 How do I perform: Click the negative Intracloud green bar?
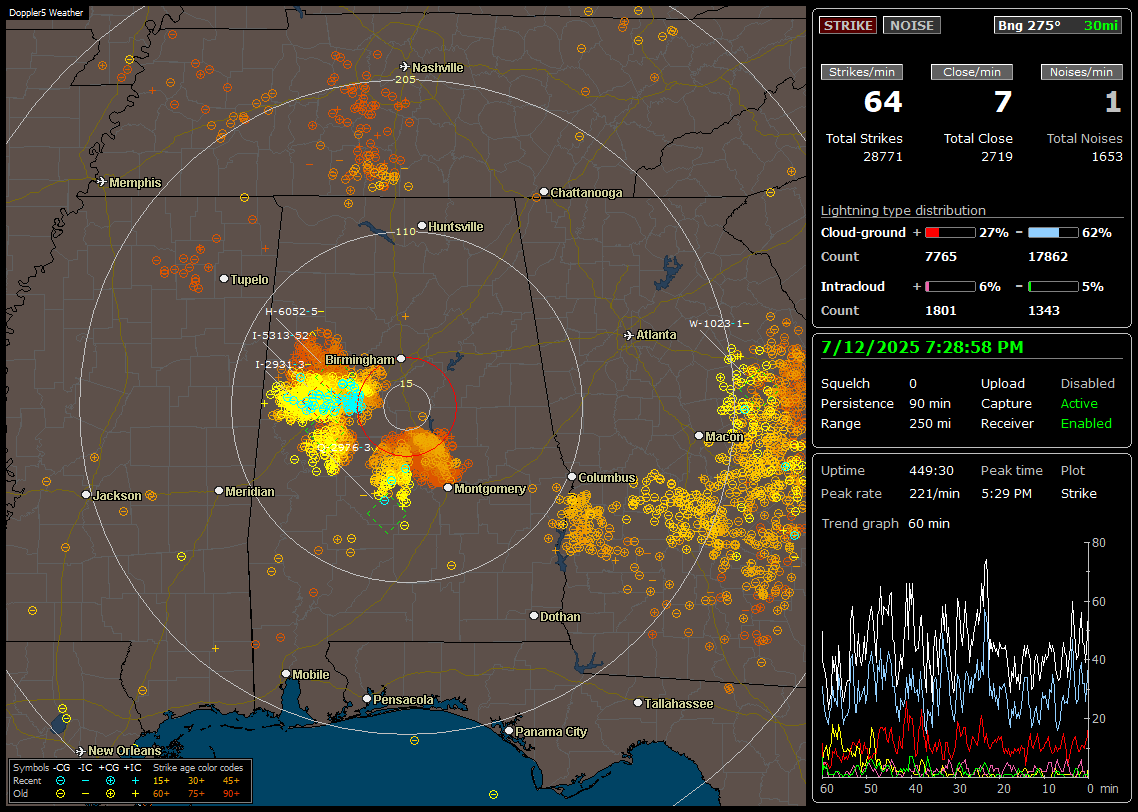pyautogui.click(x=1053, y=287)
